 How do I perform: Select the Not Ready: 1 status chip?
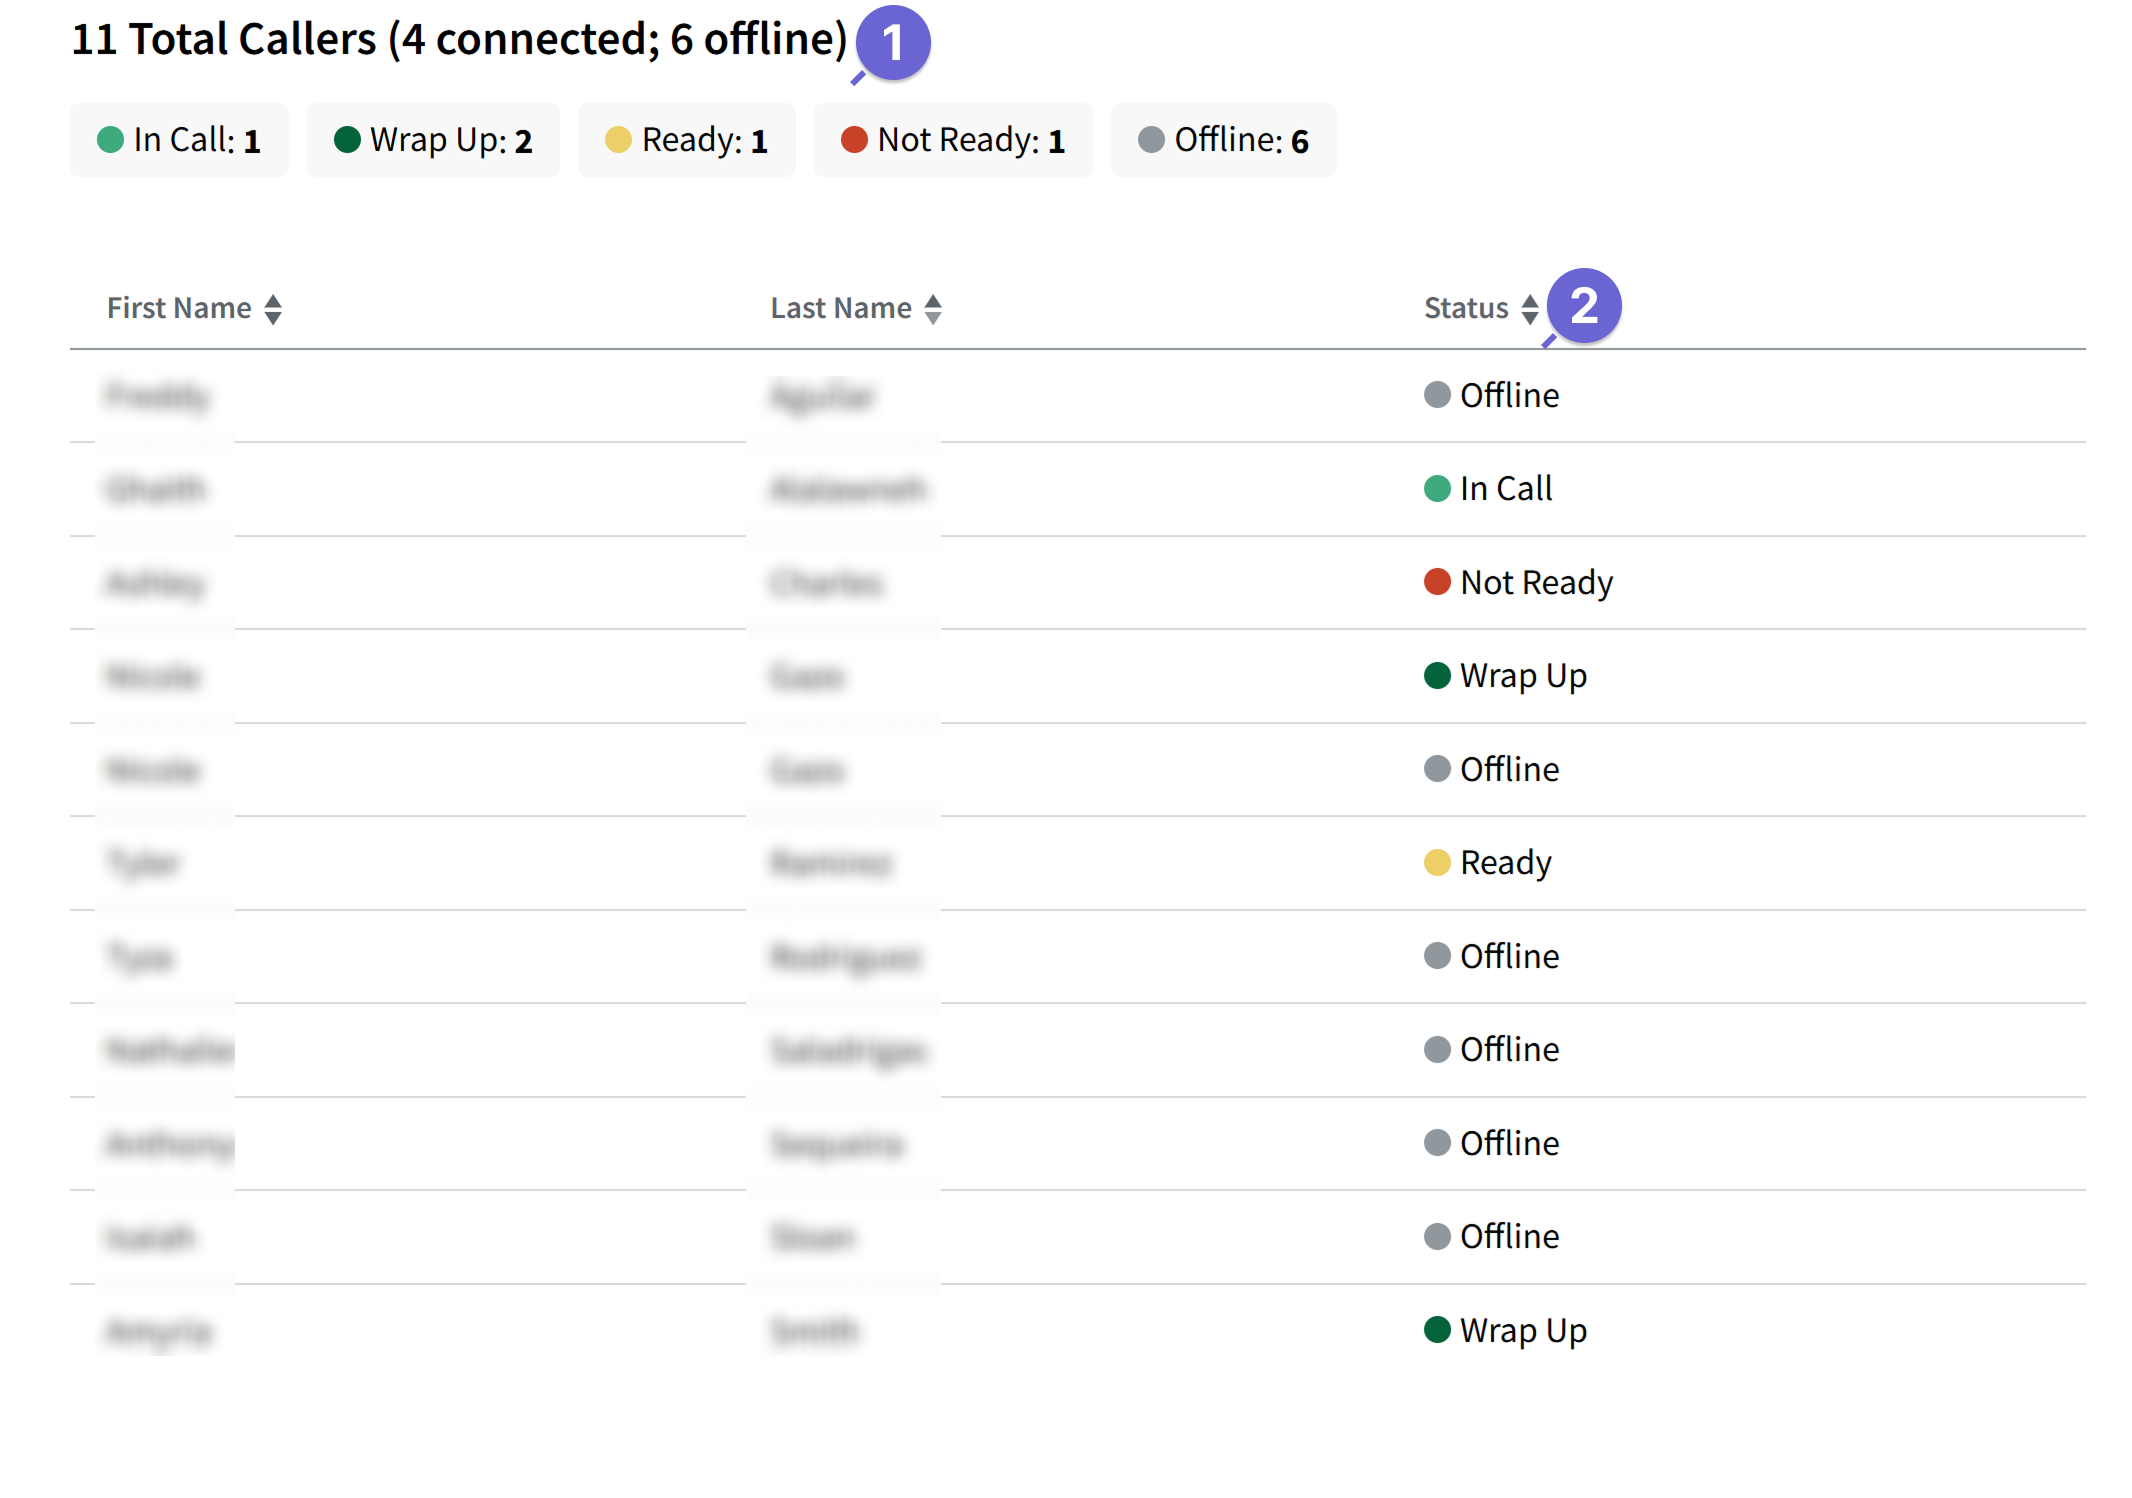tap(953, 140)
